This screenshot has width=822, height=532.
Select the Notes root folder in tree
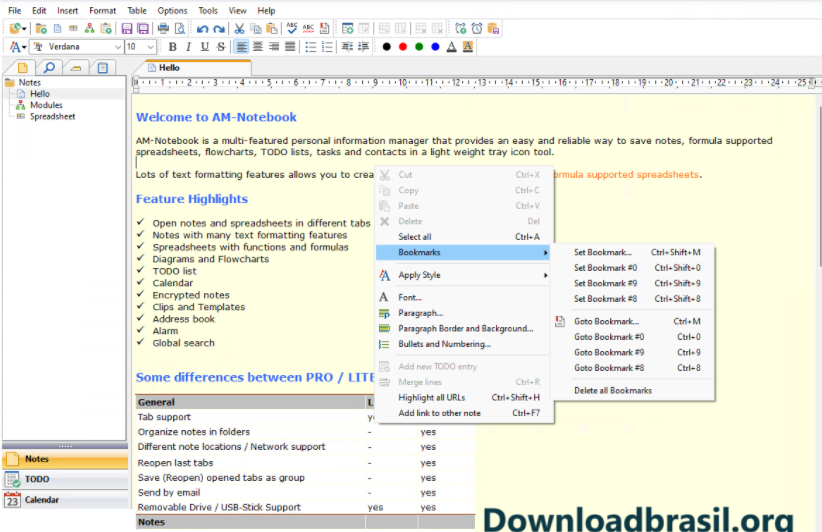click(x=29, y=82)
